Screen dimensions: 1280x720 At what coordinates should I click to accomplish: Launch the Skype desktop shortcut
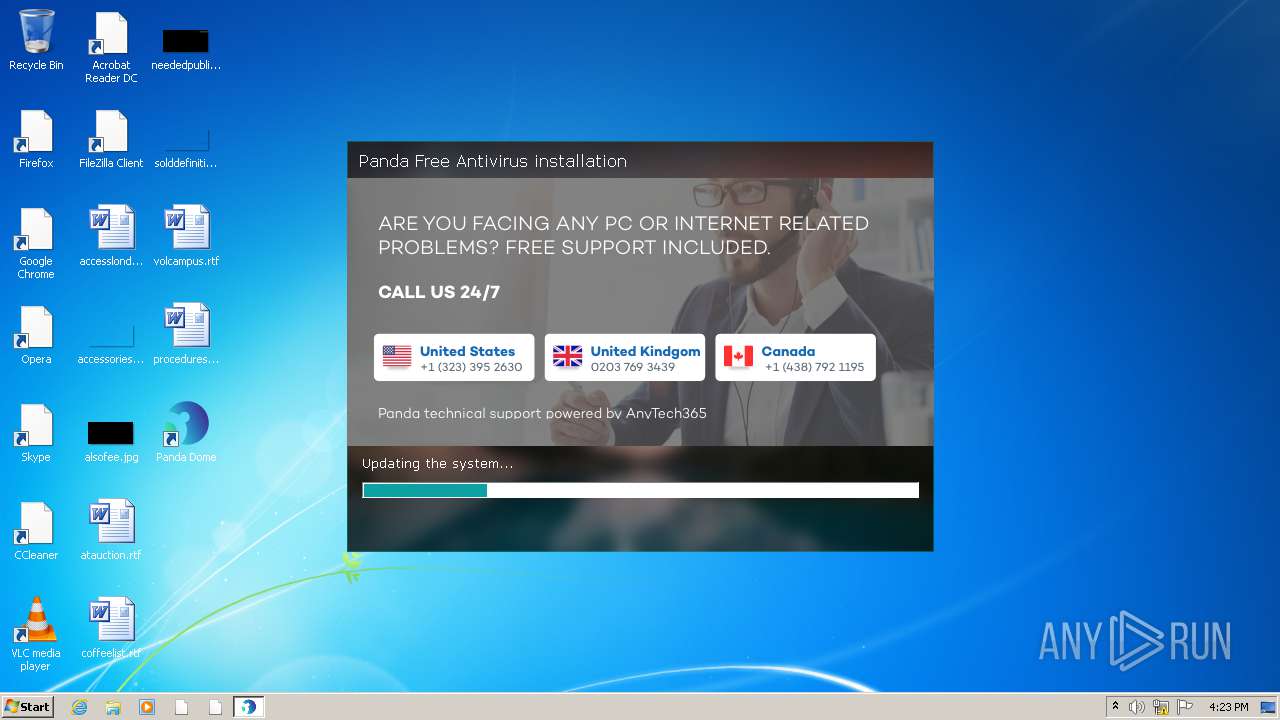36,432
